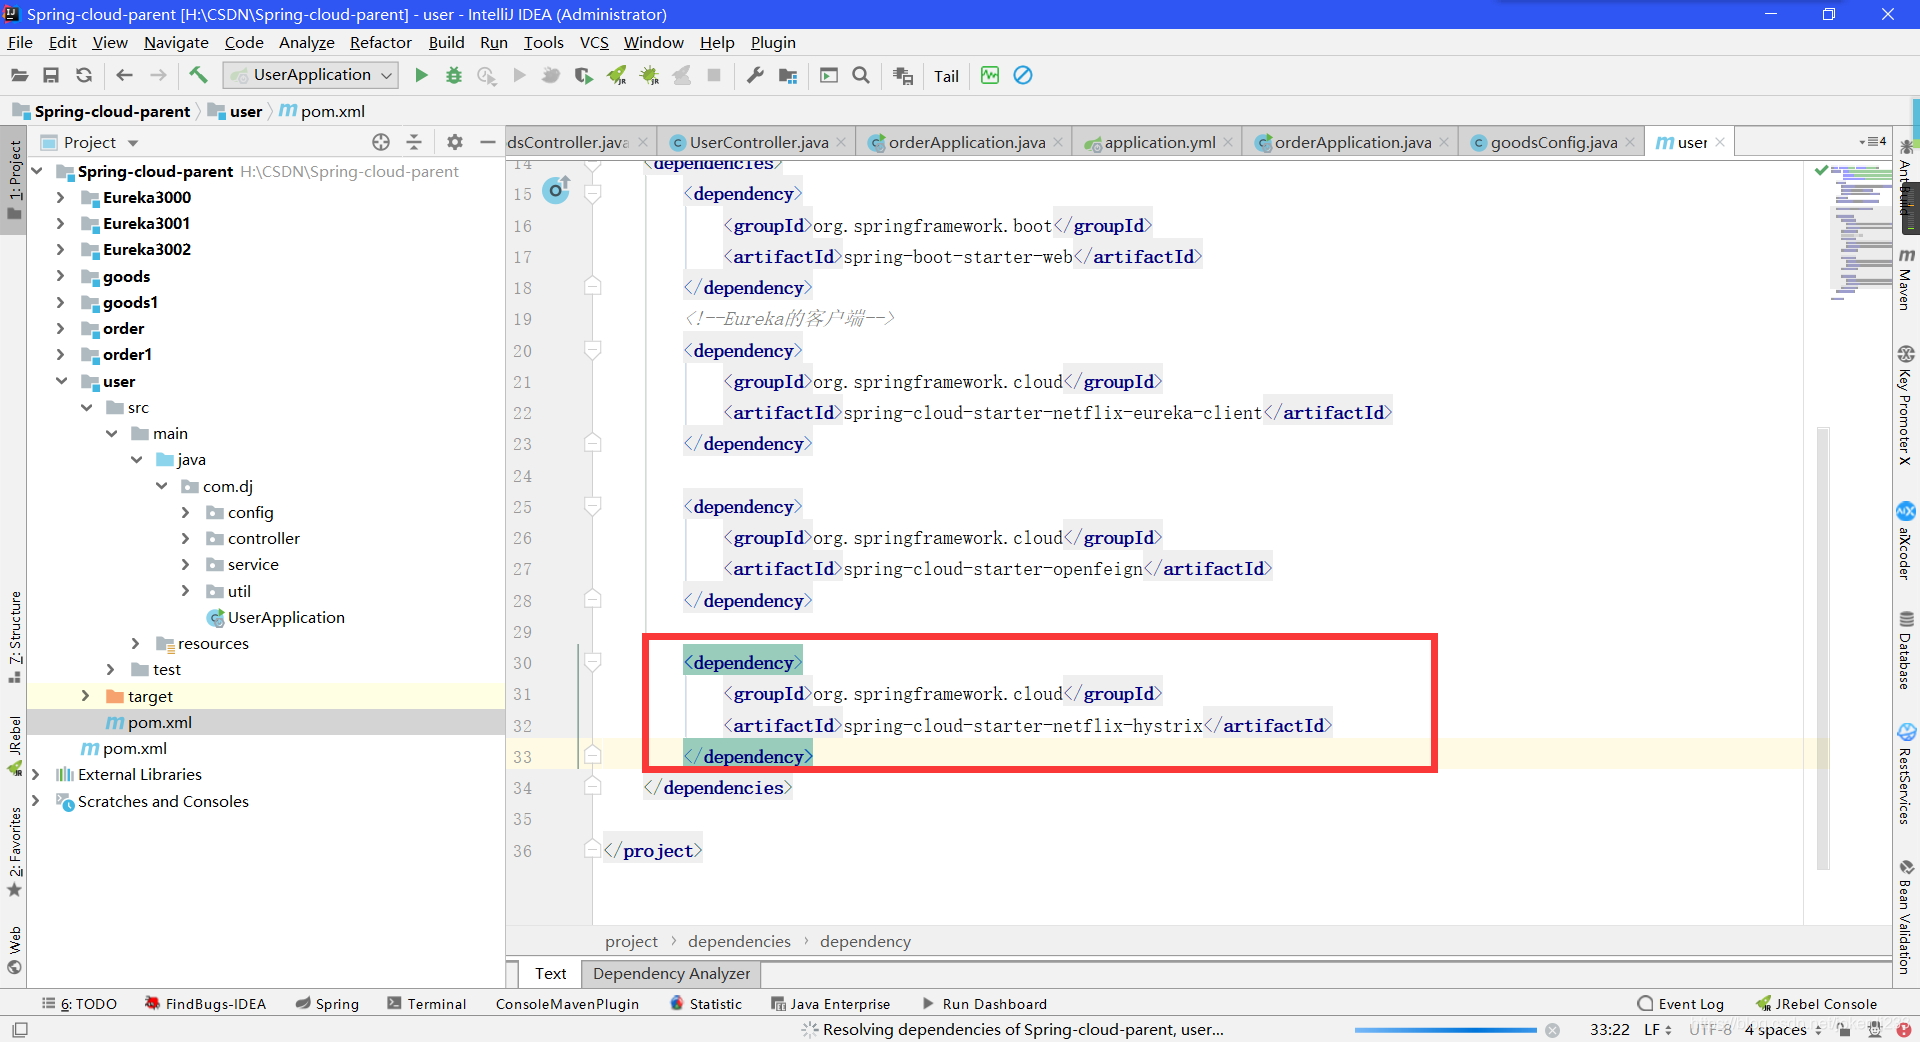Navigate back with the left arrow icon
1920x1042 pixels.
pyautogui.click(x=124, y=75)
